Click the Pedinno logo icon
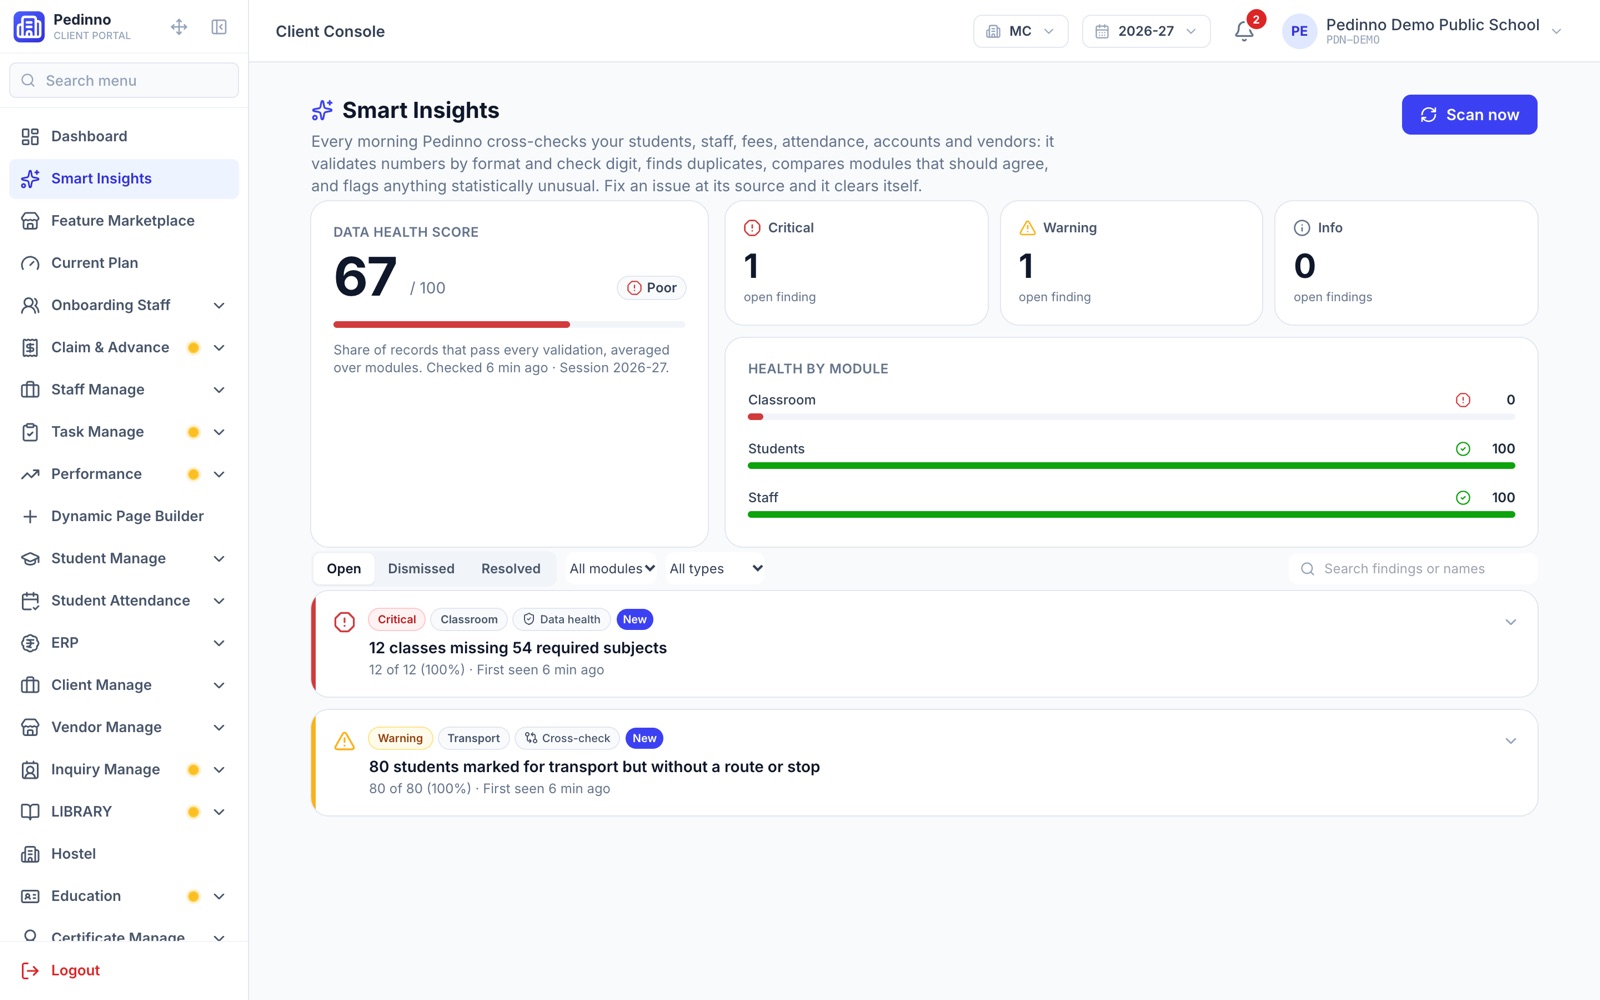Viewport: 1600px width, 1000px height. pyautogui.click(x=29, y=27)
